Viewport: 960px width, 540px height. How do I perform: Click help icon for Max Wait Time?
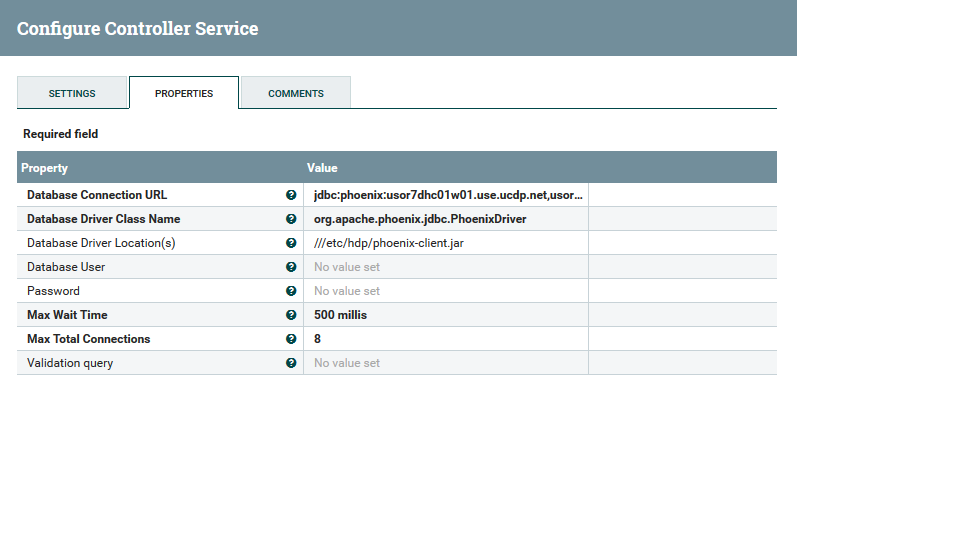[291, 315]
